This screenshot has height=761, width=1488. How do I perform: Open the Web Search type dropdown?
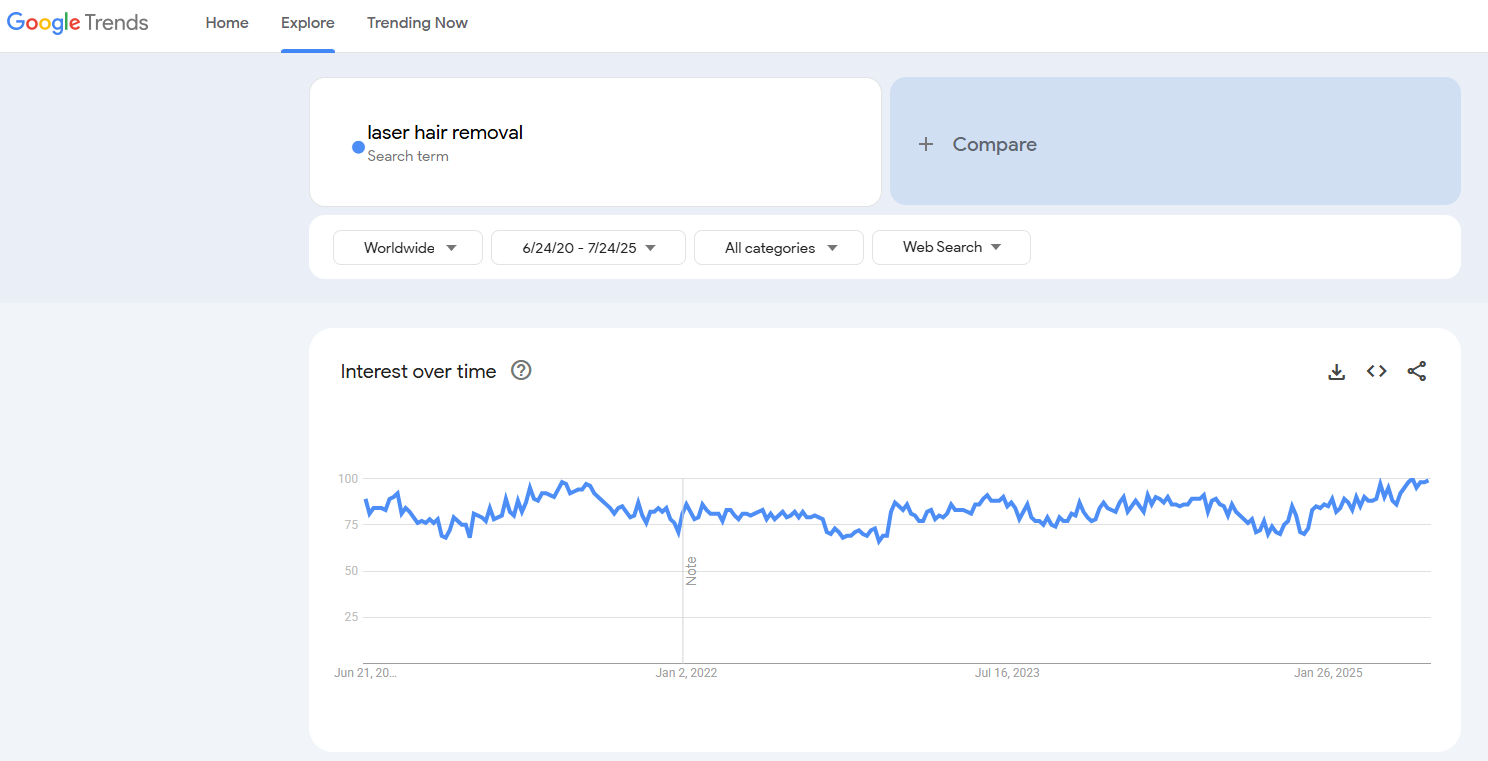tap(951, 247)
